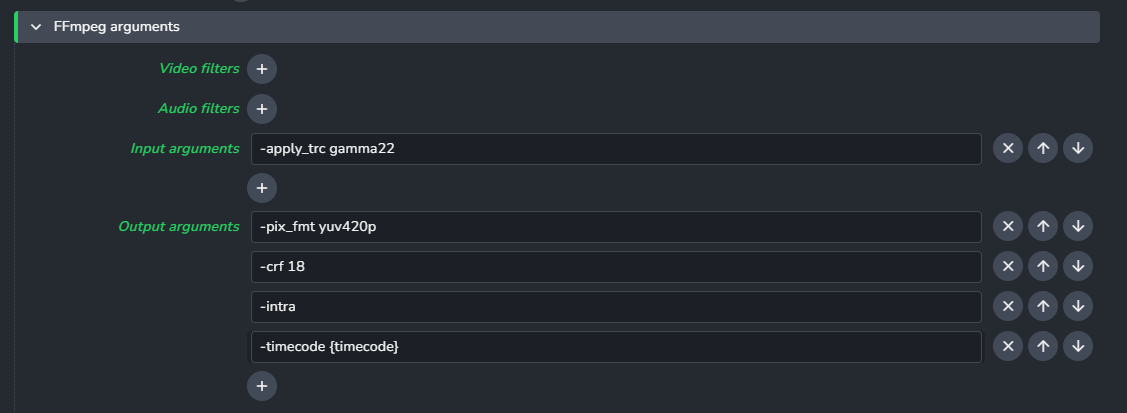
Task: Move -apply_trc gamma22 argument down
Action: (1078, 149)
